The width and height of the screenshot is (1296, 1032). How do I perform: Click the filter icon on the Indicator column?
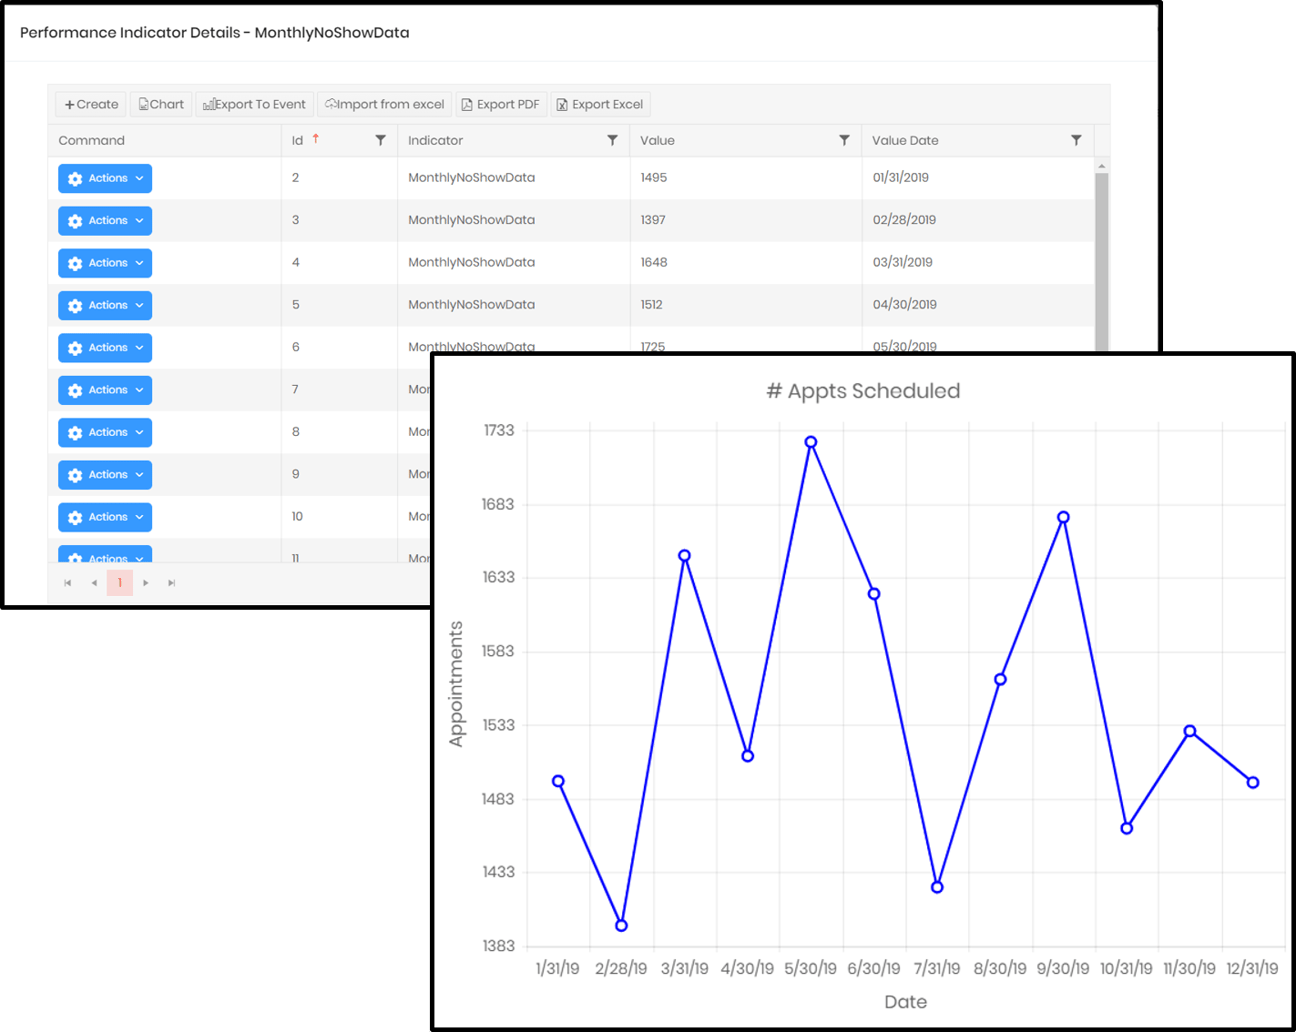(x=613, y=140)
